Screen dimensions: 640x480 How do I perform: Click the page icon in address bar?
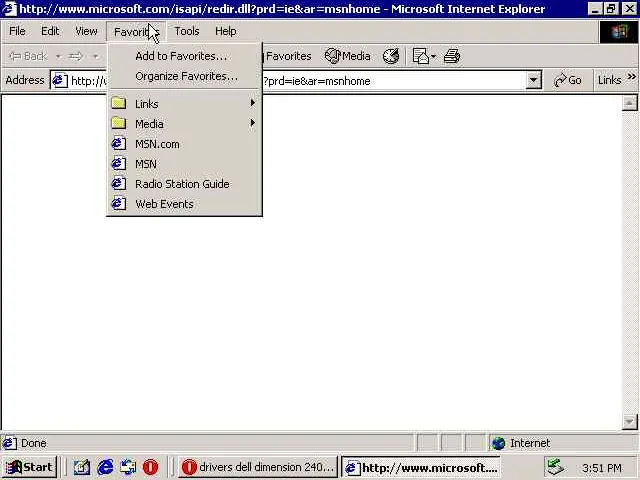click(x=59, y=80)
